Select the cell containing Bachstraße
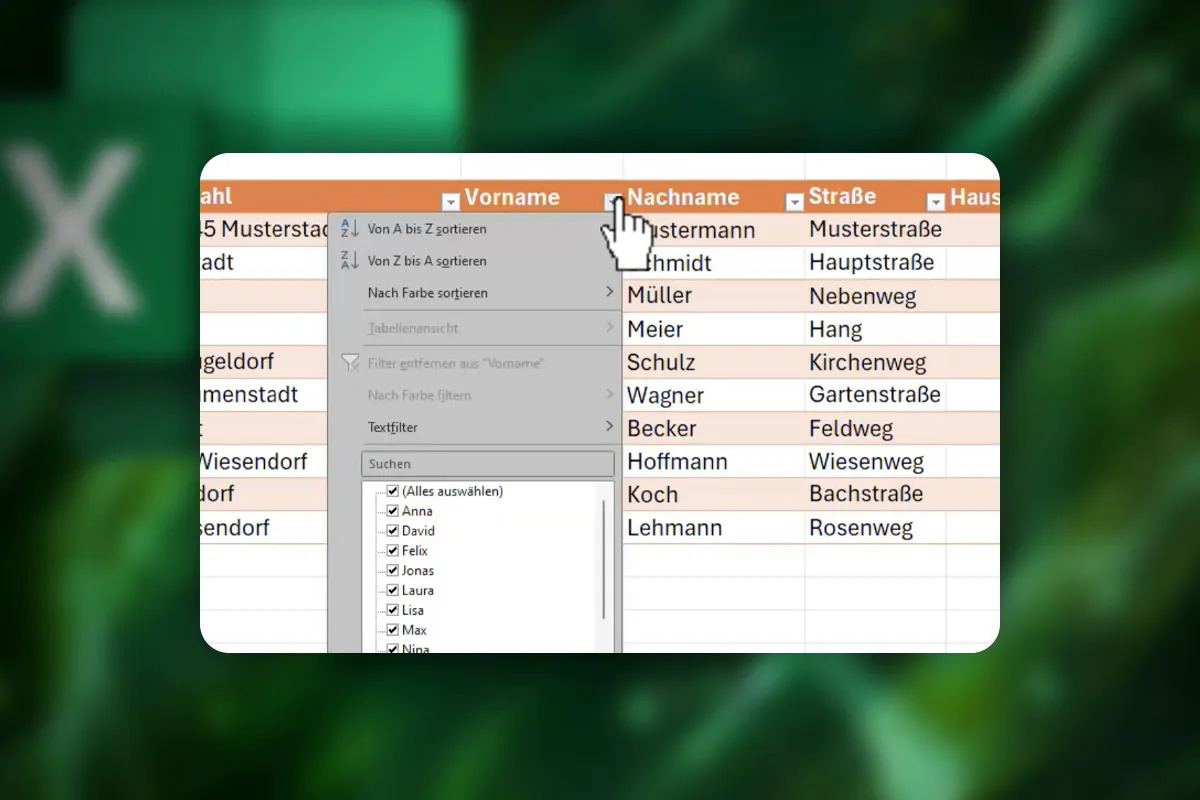 876,494
